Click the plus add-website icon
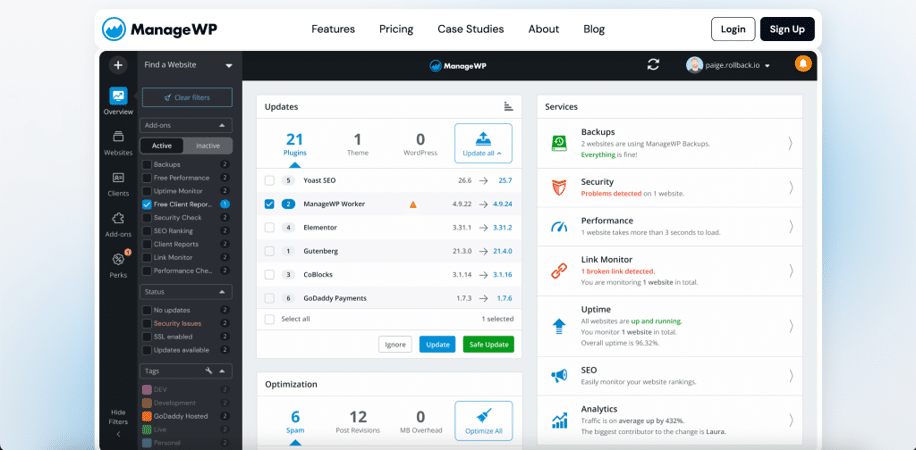This screenshot has width=916, height=450. [x=118, y=65]
